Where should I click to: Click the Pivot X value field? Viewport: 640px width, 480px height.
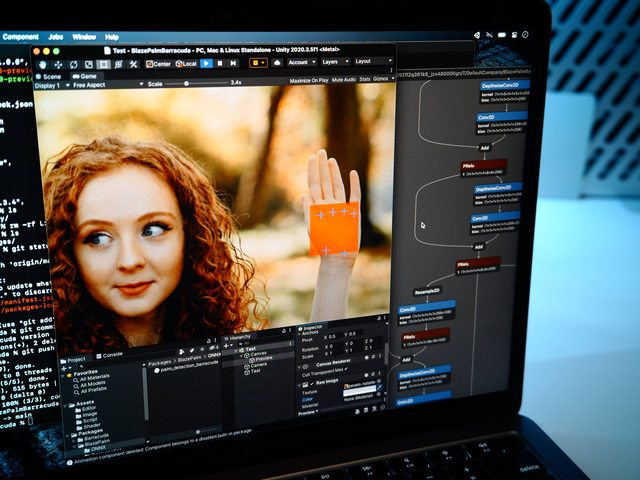[338, 336]
